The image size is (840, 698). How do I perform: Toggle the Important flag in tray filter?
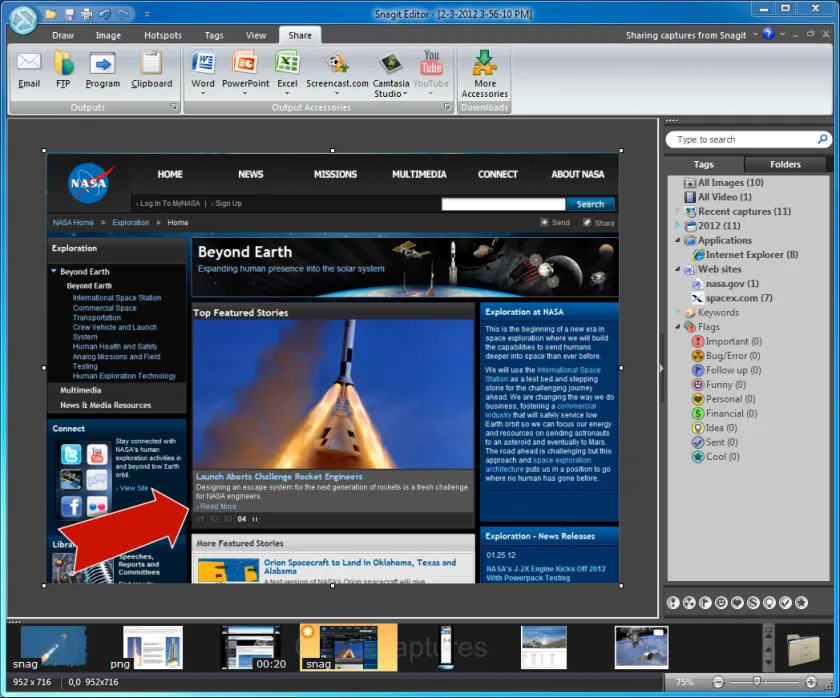673,603
